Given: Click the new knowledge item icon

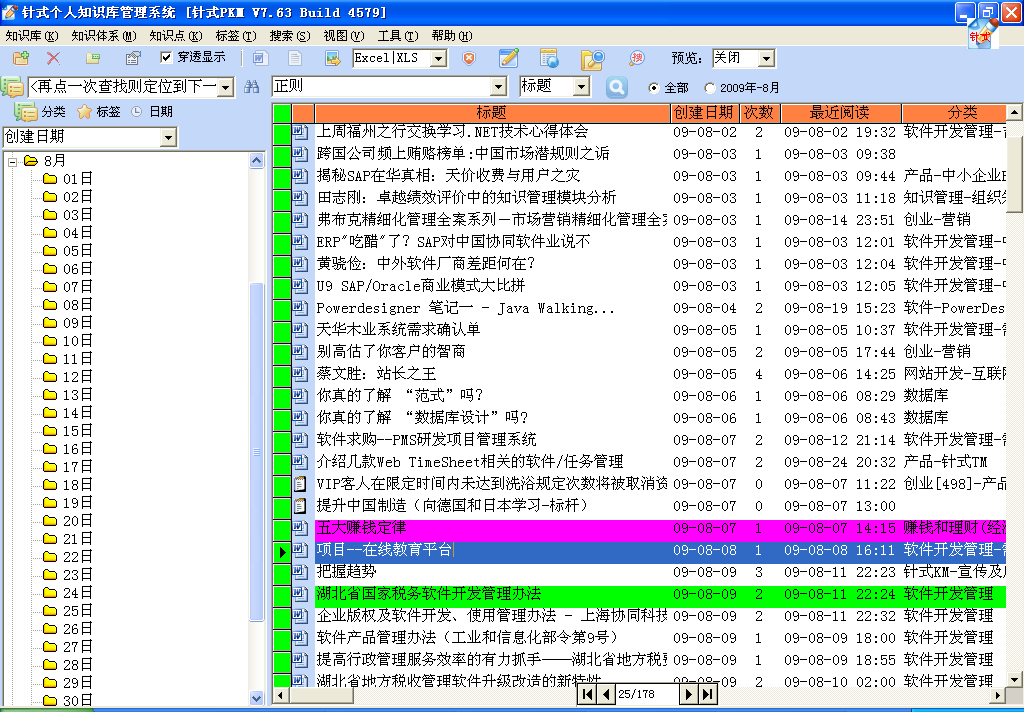Looking at the screenshot, I should click(21, 58).
